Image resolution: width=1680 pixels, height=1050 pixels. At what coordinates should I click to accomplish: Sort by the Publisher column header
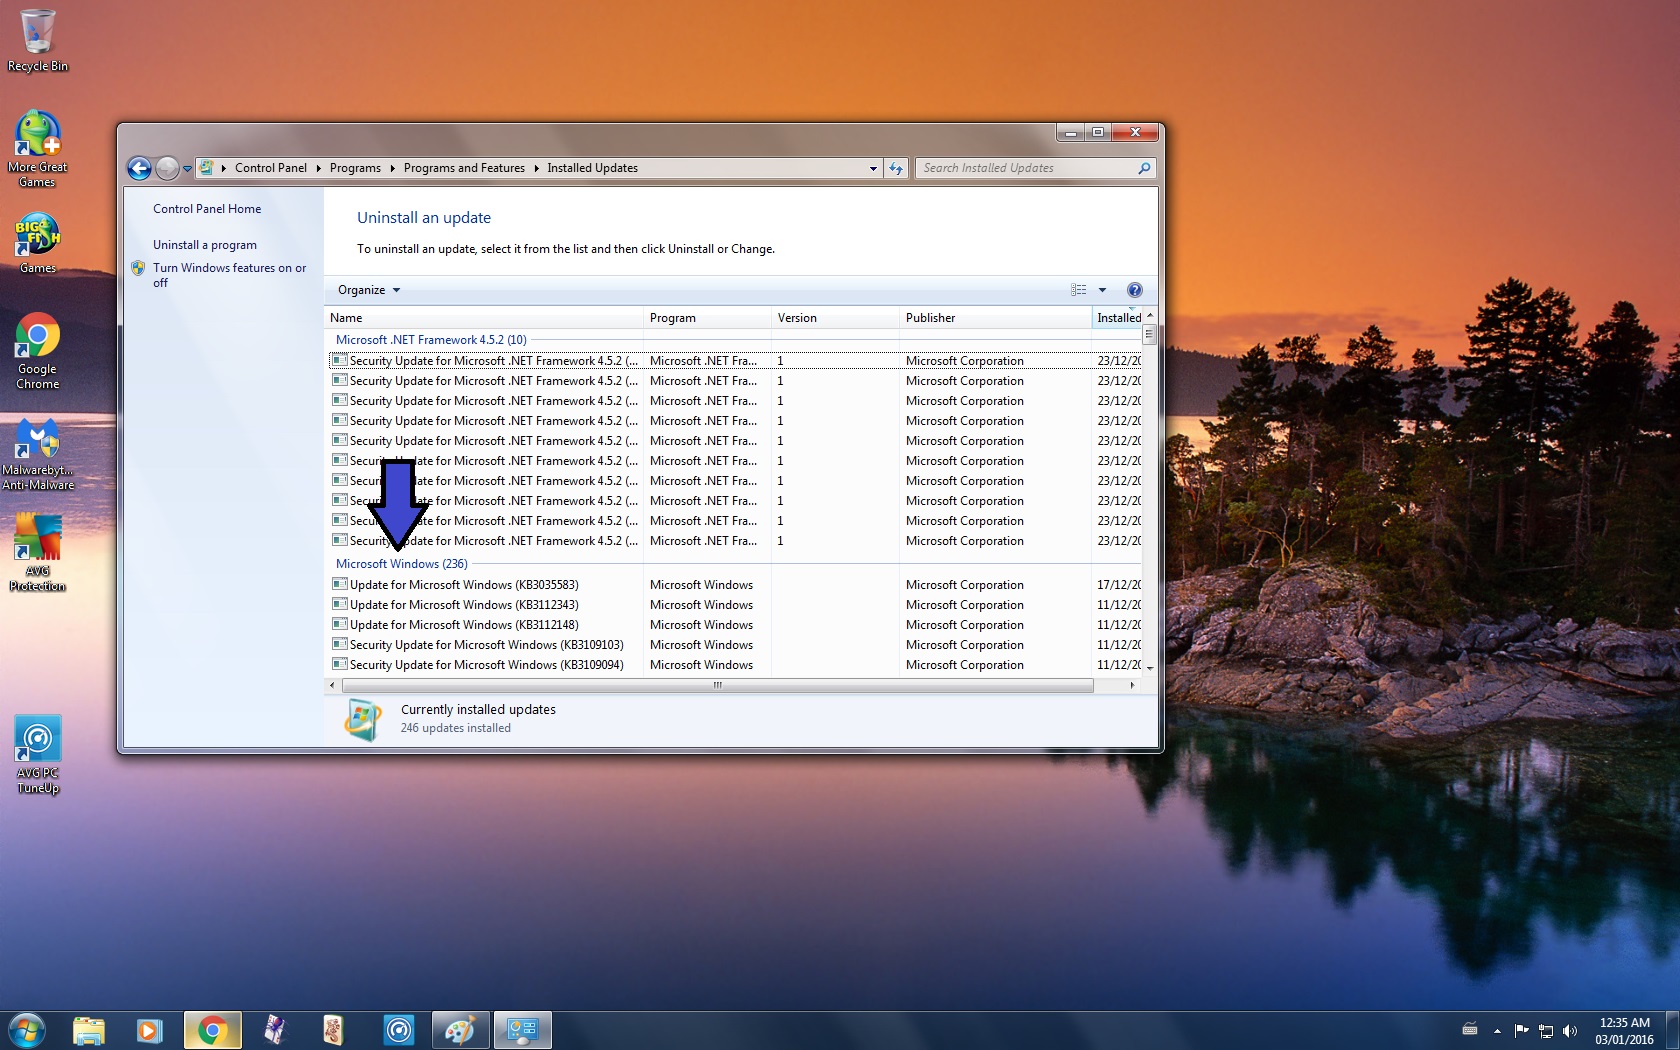point(995,318)
